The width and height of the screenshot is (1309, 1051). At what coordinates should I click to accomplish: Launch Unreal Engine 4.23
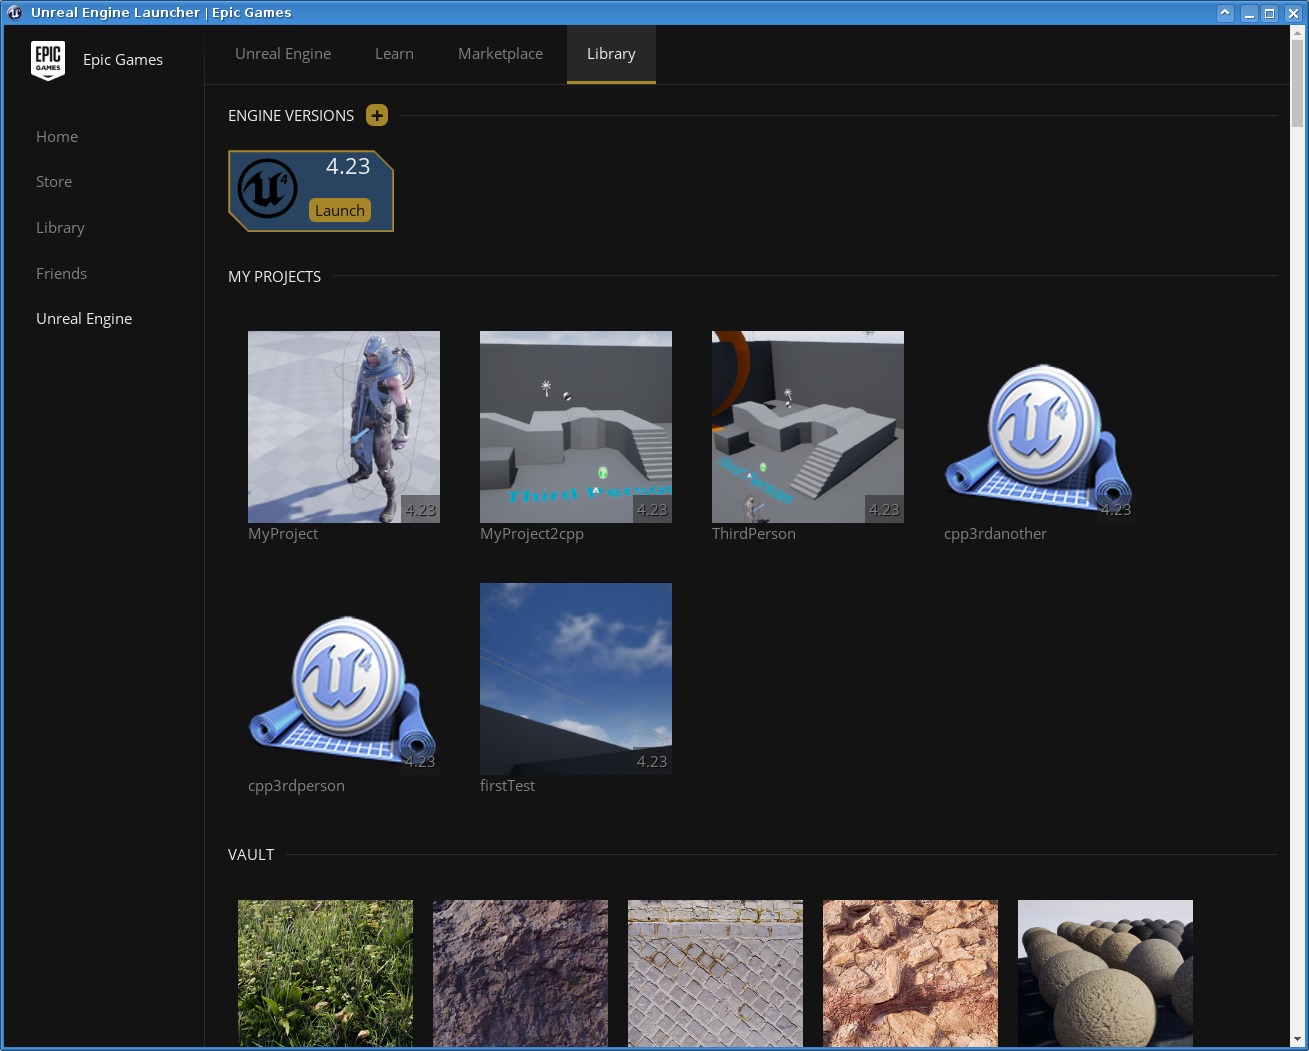[x=340, y=210]
